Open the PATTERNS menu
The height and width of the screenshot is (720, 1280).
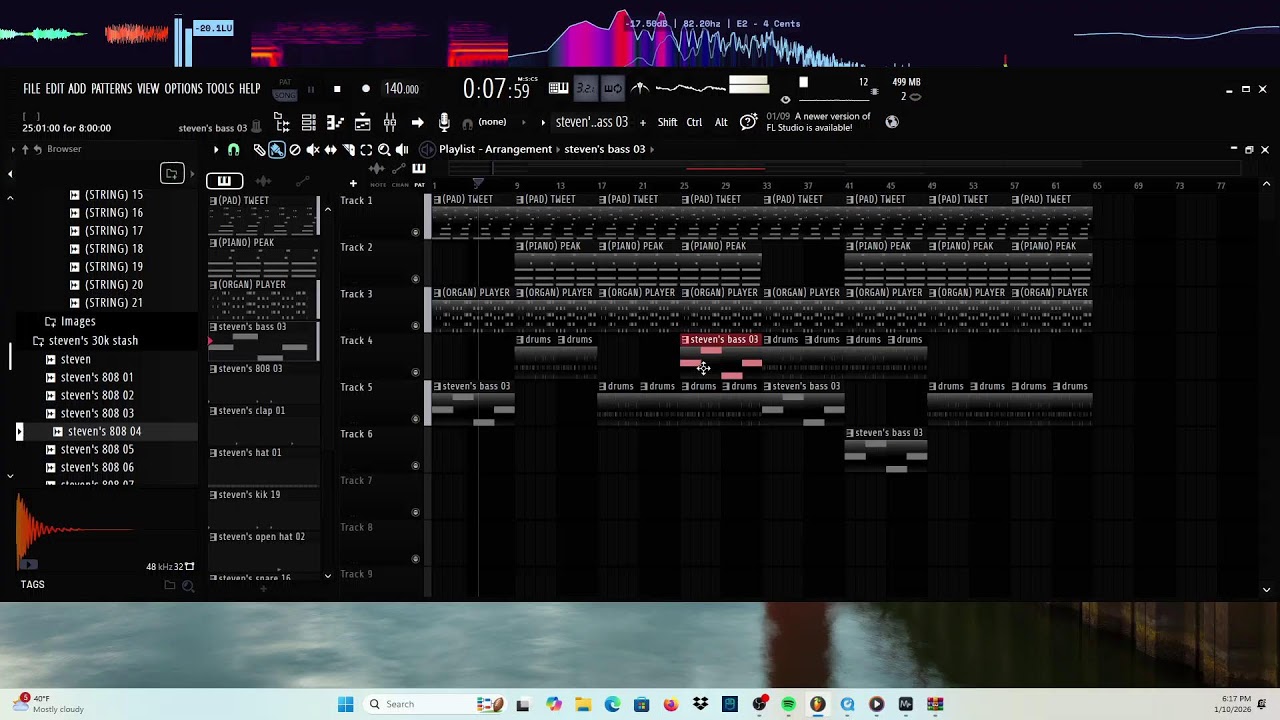111,89
